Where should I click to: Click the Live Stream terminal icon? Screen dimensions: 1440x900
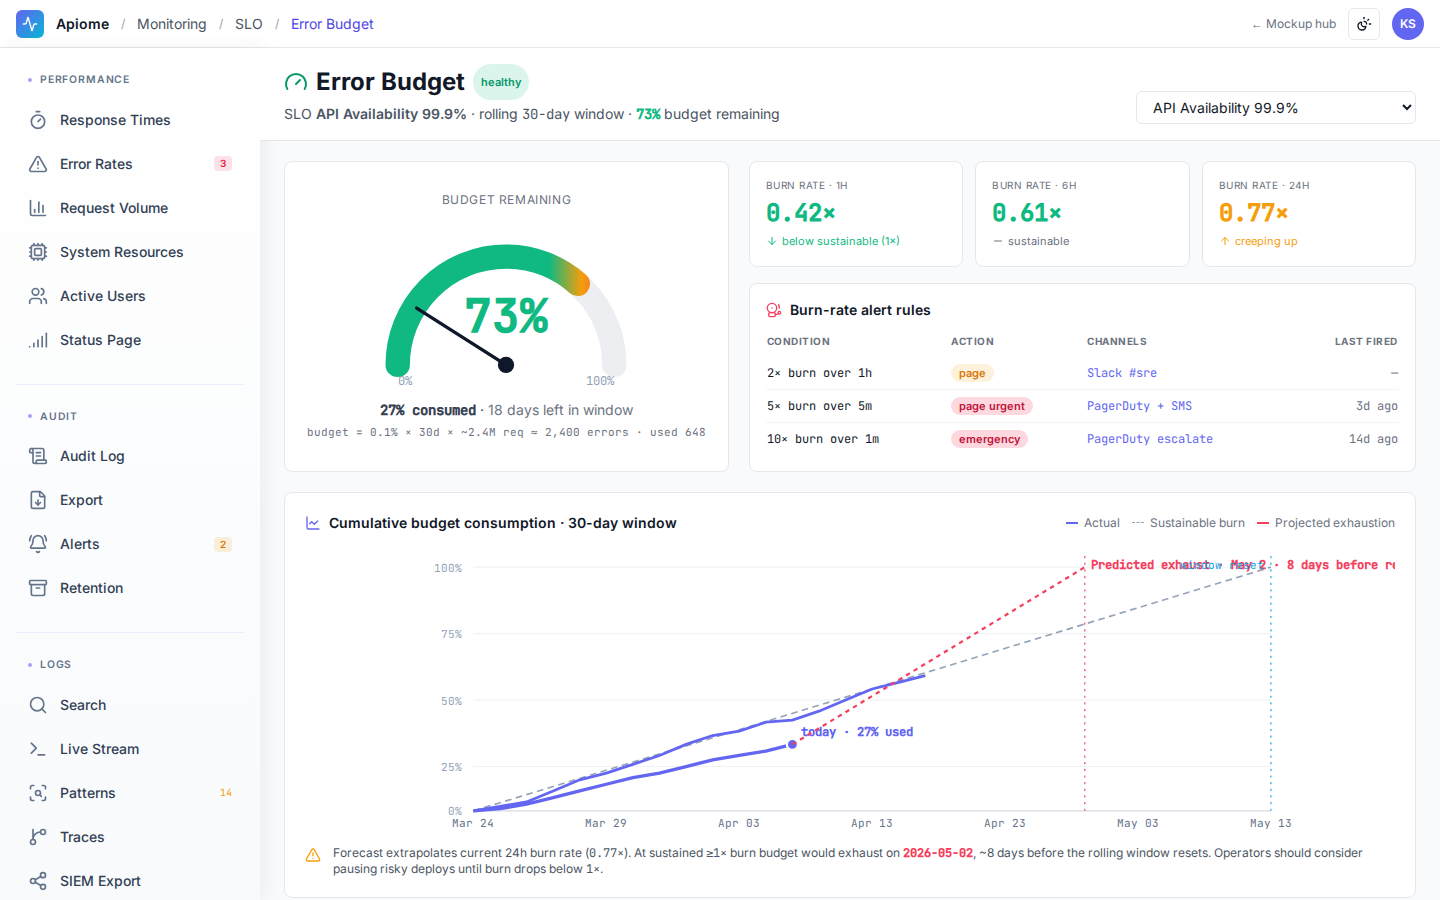pos(38,749)
